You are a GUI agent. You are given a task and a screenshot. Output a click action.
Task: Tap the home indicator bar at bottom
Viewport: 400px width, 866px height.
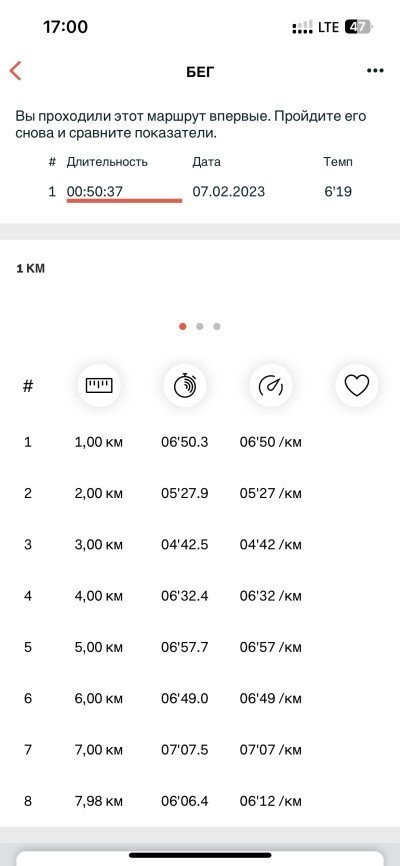[200, 856]
